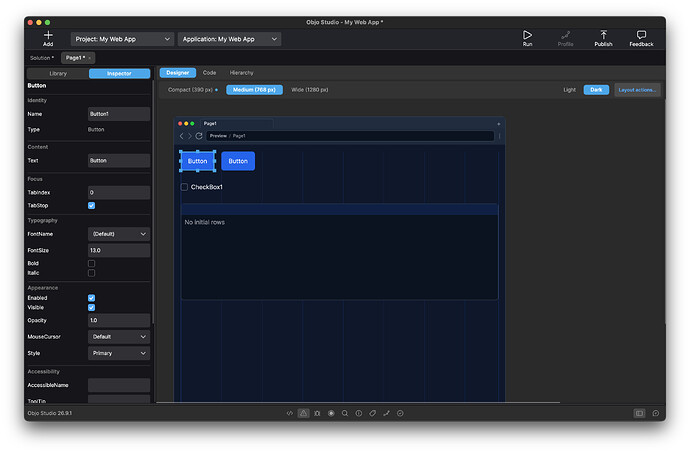Open the bug debugger icon in status bar
Image resolution: width=690 pixels, height=452 pixels.
click(x=317, y=413)
